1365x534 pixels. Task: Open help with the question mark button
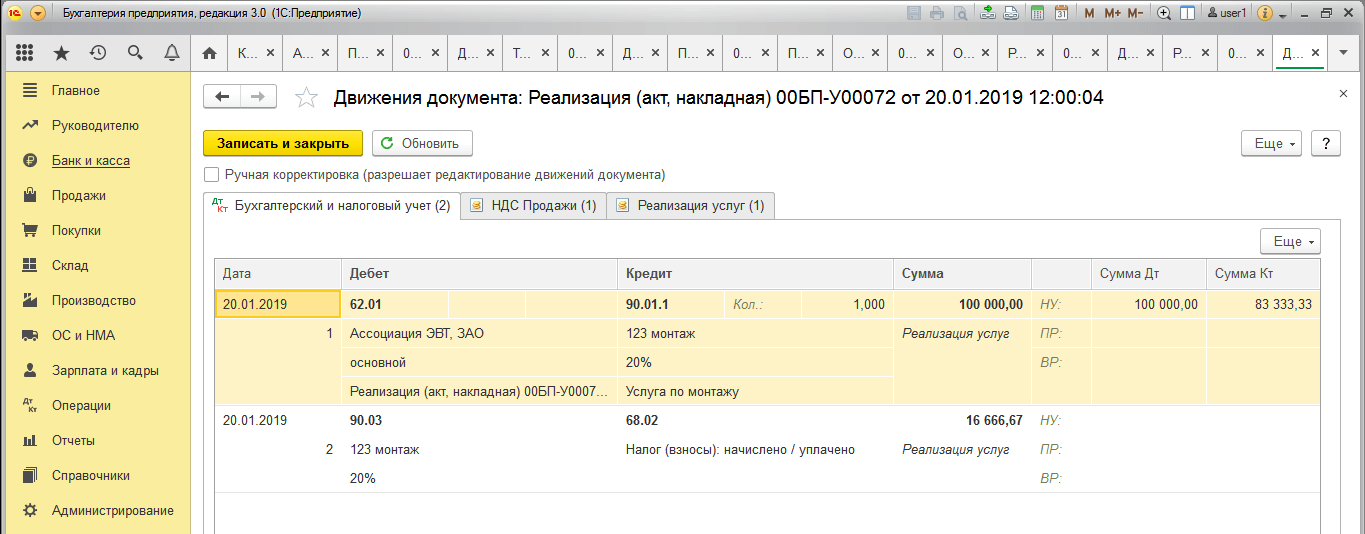[x=1326, y=143]
